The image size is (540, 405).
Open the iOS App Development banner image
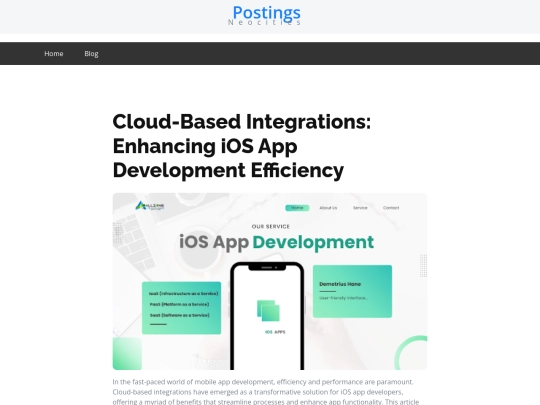(x=270, y=281)
